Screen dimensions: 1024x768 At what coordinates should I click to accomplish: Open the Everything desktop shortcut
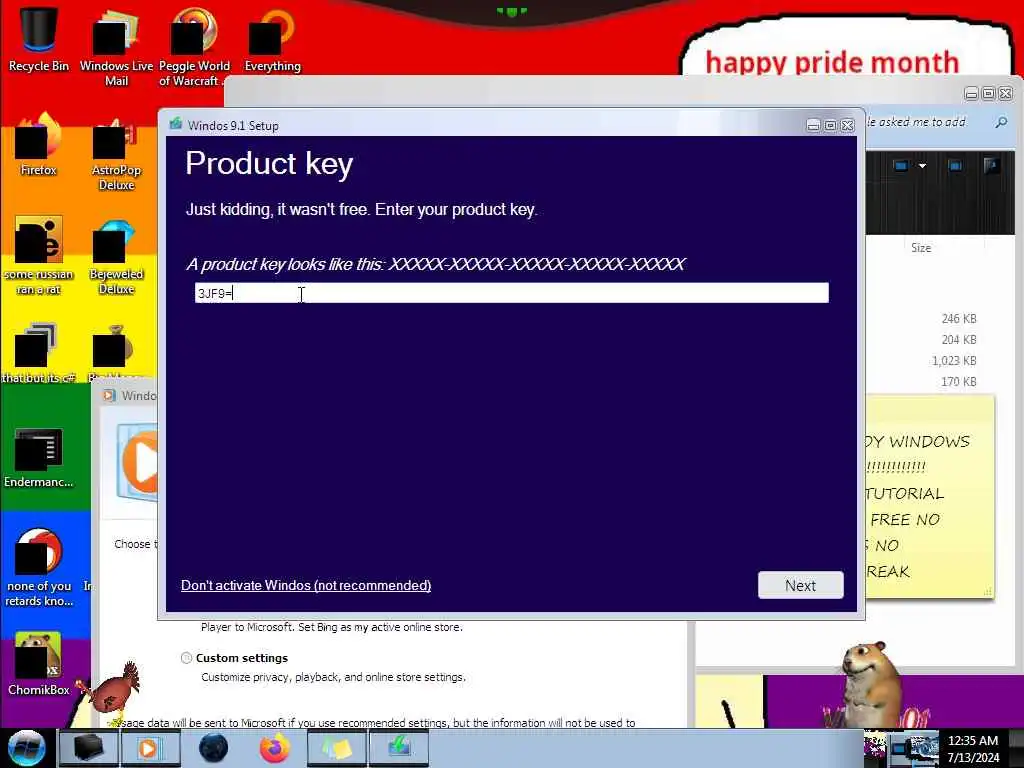(272, 39)
